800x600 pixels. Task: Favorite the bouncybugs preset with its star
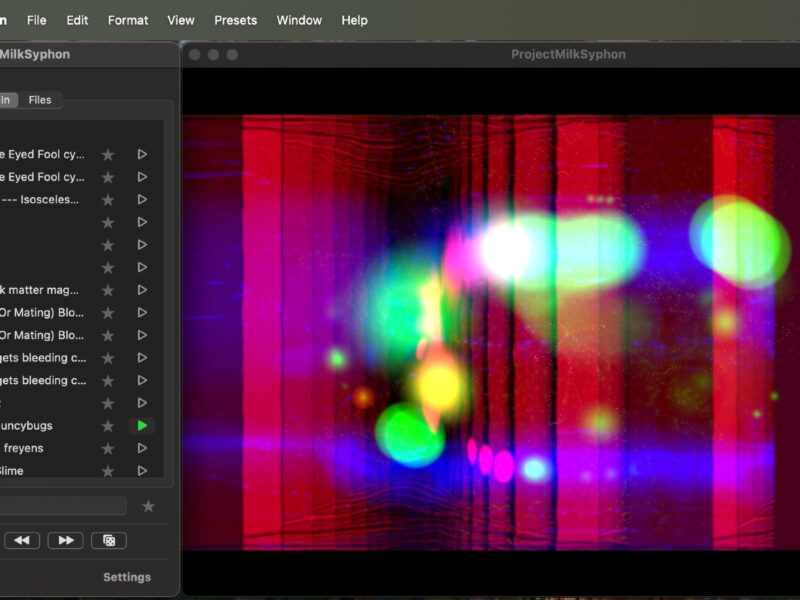tap(108, 426)
